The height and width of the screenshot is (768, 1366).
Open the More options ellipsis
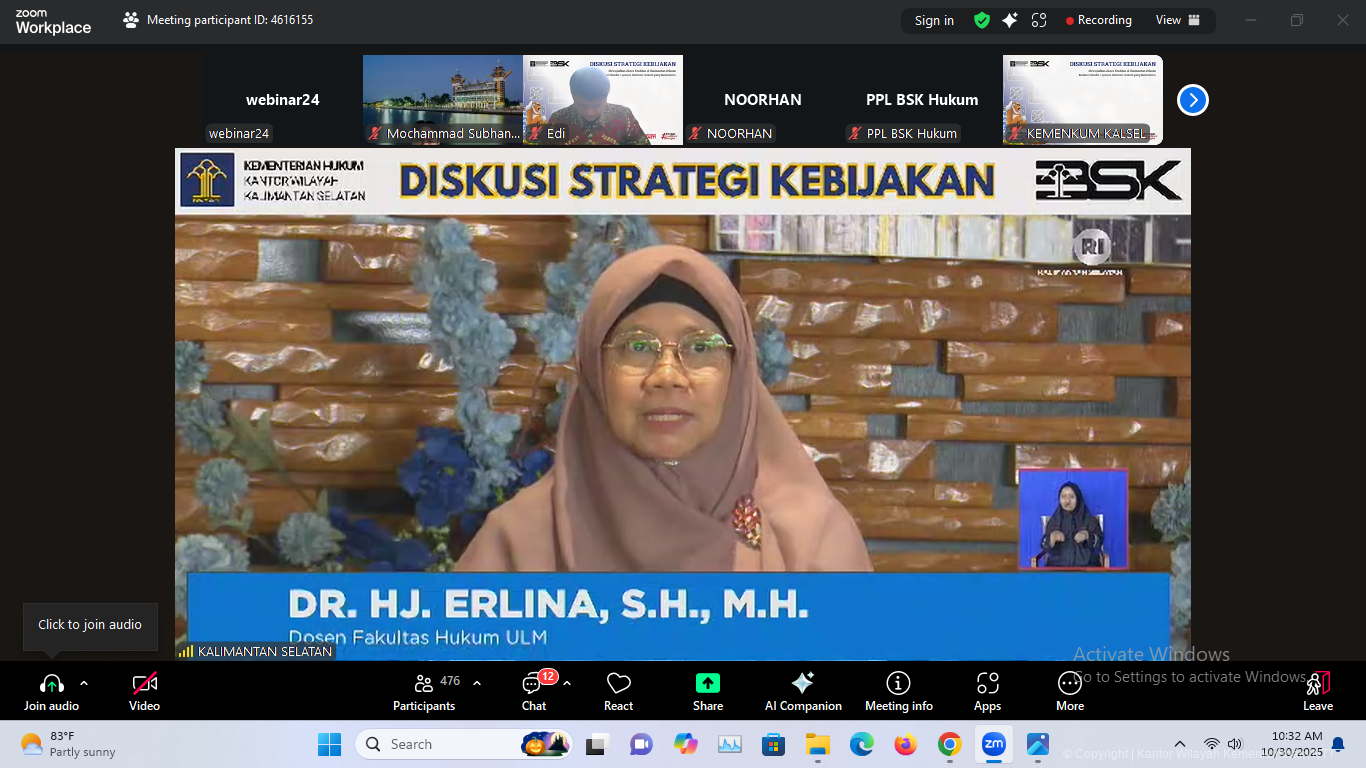click(x=1069, y=690)
